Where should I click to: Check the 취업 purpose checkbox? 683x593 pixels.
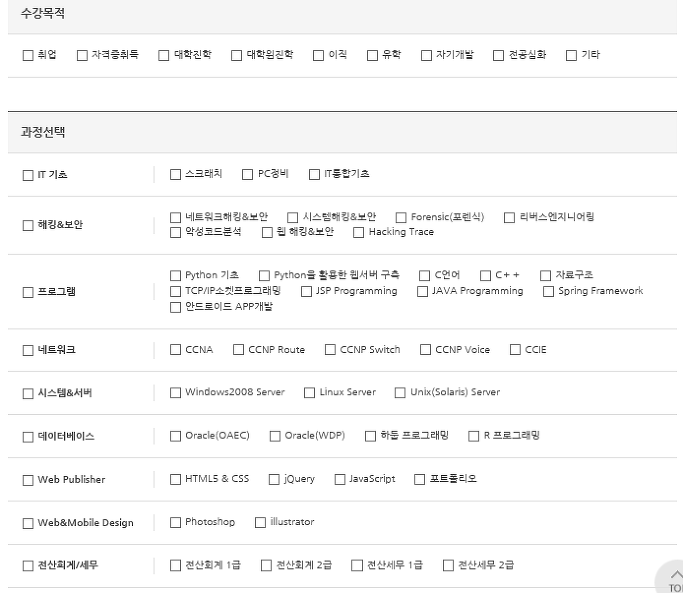pos(28,55)
